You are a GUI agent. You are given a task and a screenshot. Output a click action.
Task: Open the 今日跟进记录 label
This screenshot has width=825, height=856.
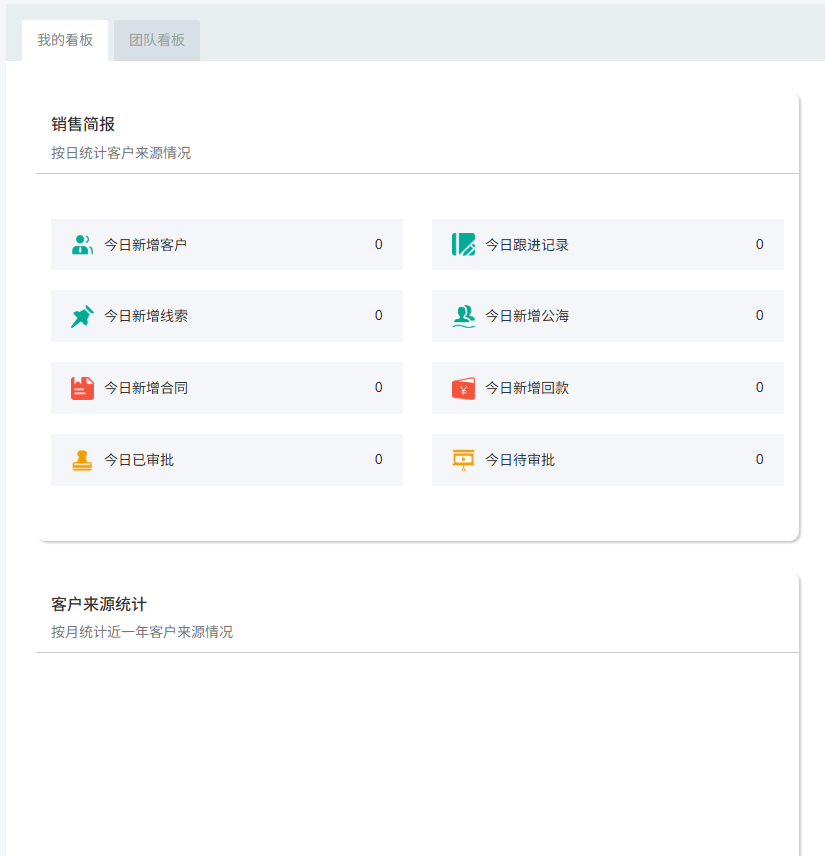click(x=527, y=245)
